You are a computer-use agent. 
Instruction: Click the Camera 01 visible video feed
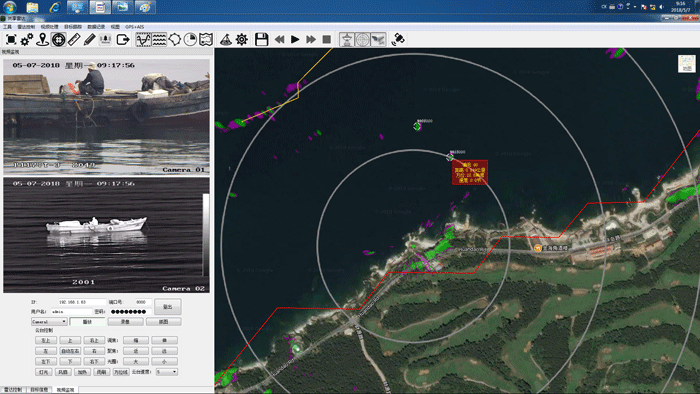(106, 117)
